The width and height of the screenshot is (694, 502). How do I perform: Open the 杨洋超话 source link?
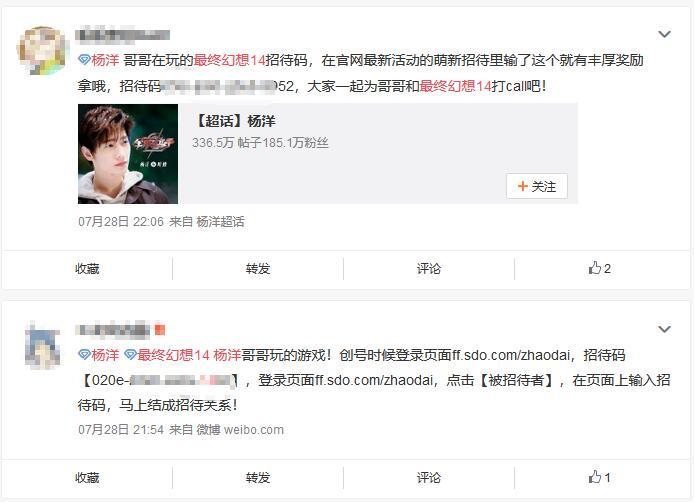tap(220, 221)
